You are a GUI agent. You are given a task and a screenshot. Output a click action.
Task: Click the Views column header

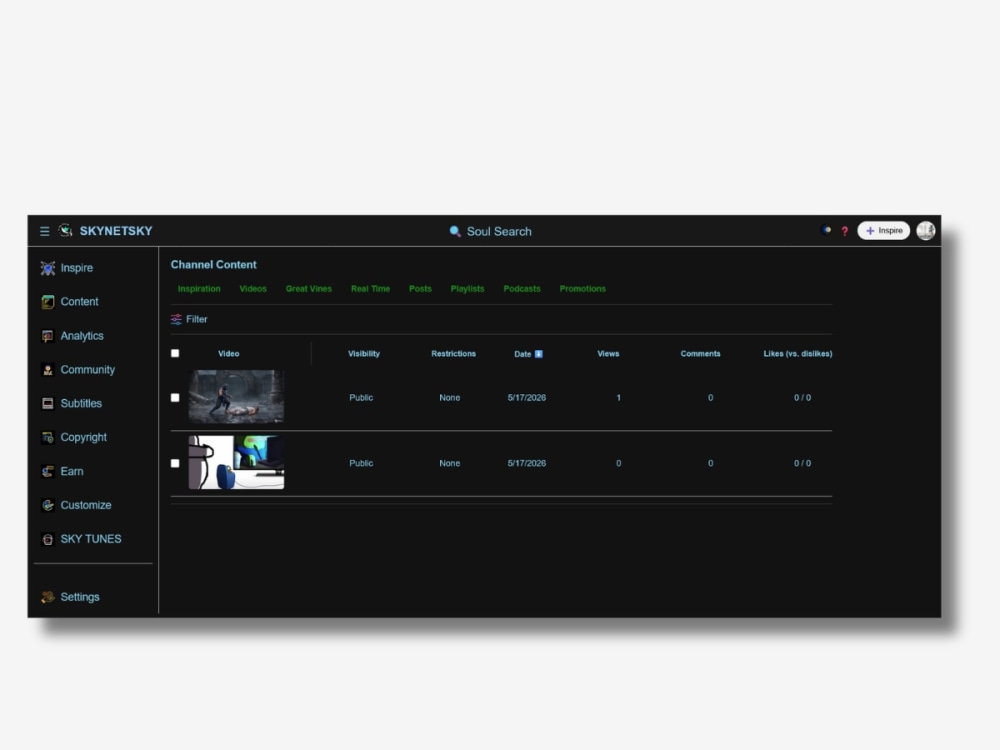608,354
